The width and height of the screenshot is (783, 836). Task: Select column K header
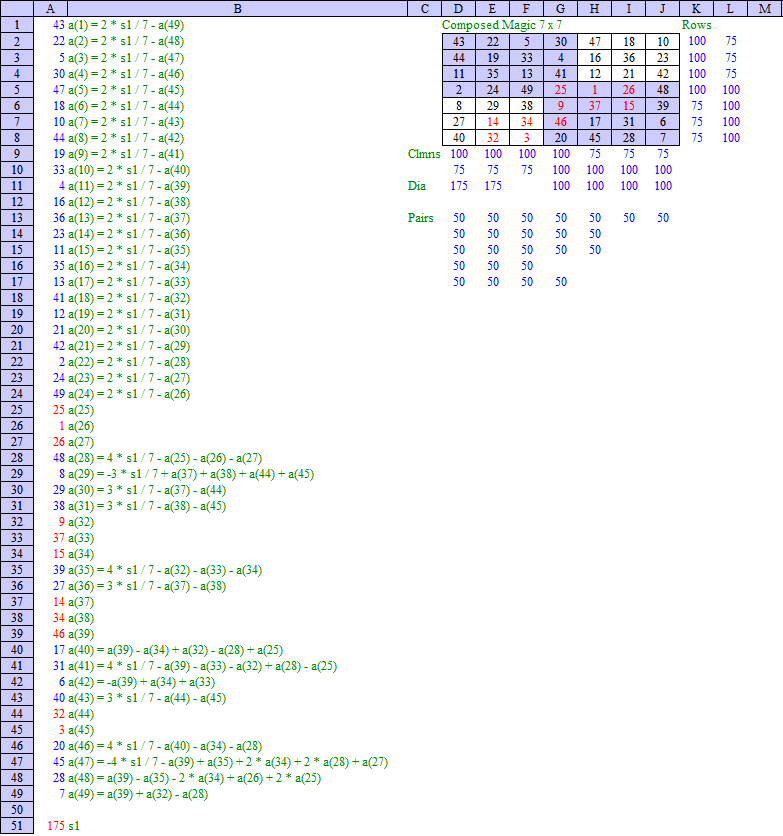click(x=696, y=9)
